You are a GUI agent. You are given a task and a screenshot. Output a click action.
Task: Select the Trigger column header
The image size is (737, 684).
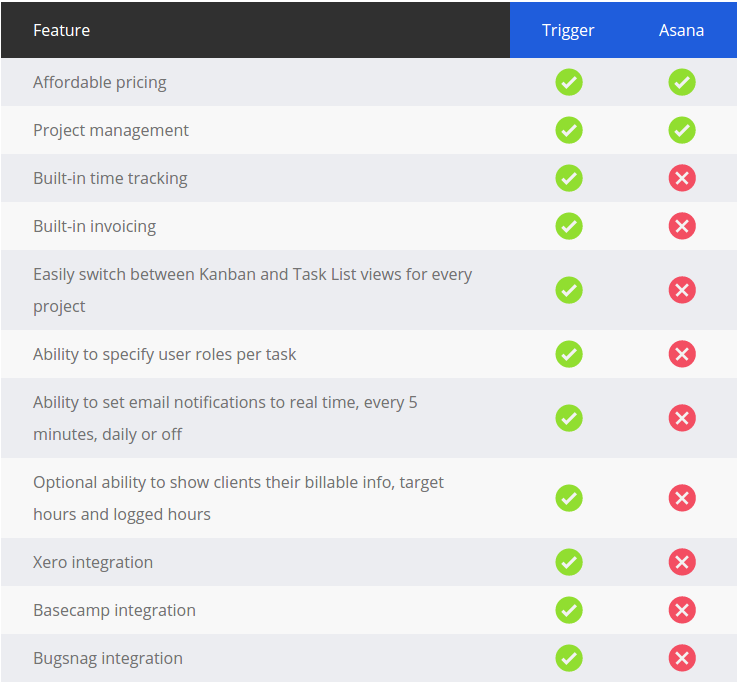pos(568,31)
